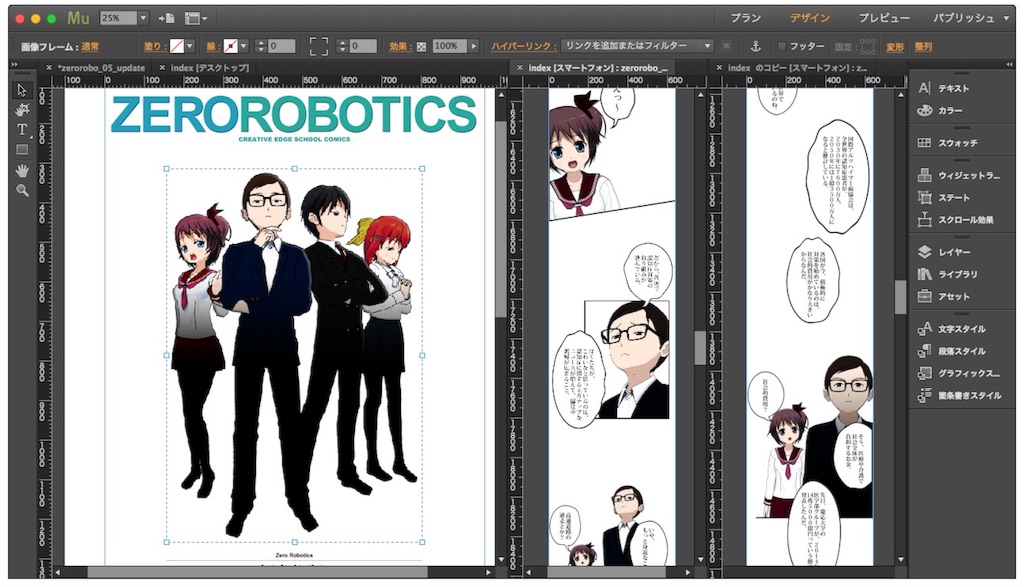Image resolution: width=1024 pixels, height=587 pixels.
Task: Clear the hyperlink with X icon
Action: point(726,46)
